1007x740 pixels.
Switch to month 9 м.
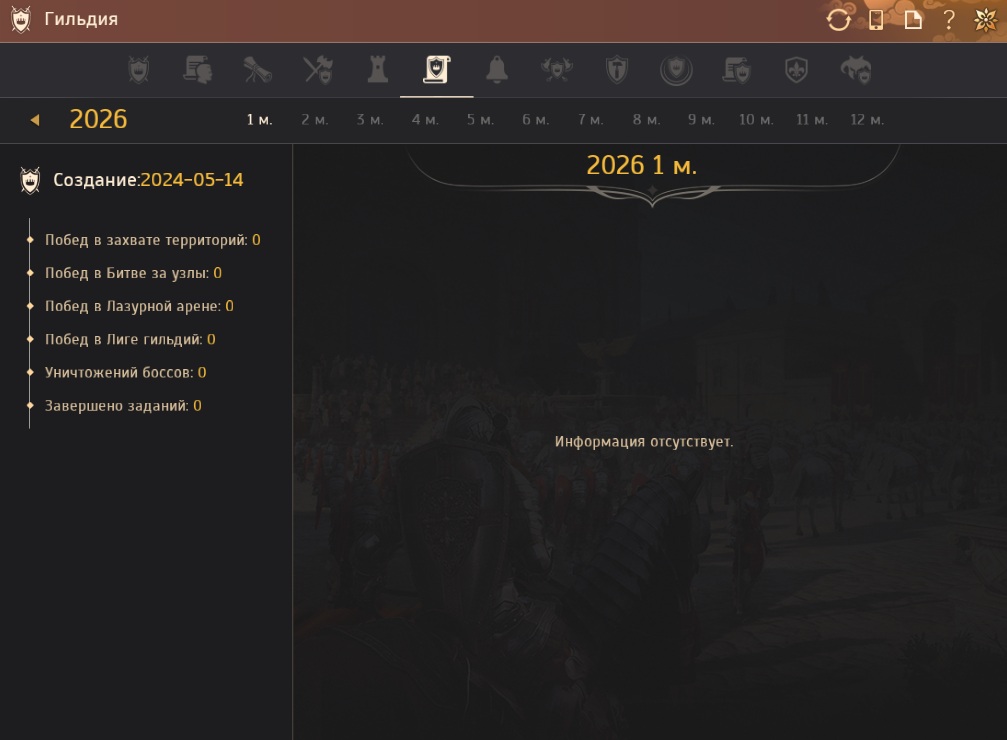point(701,120)
